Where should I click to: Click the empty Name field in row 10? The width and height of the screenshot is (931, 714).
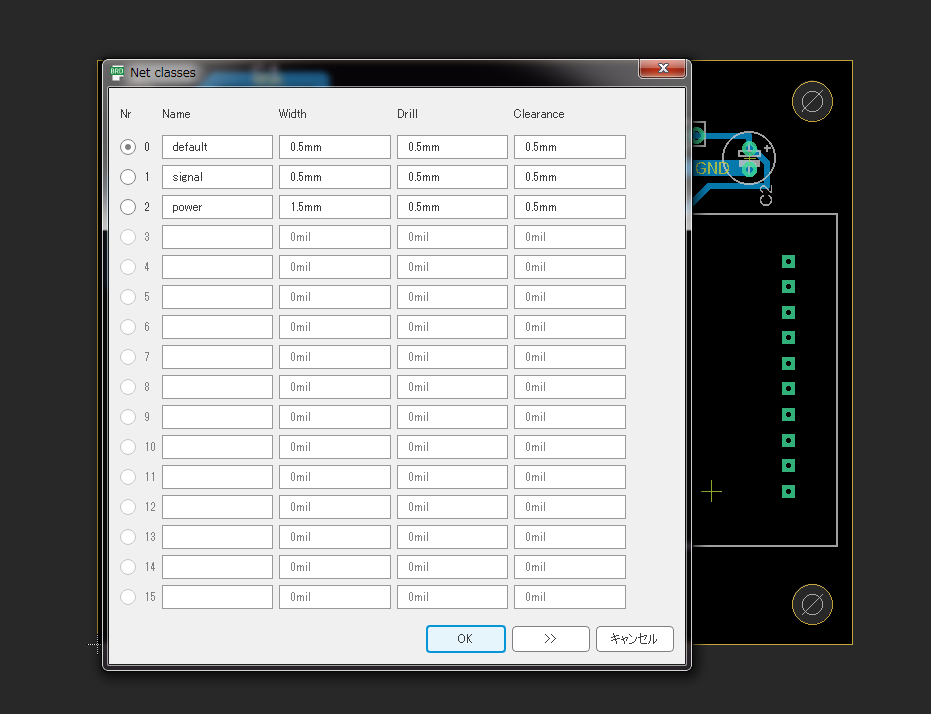pos(217,447)
